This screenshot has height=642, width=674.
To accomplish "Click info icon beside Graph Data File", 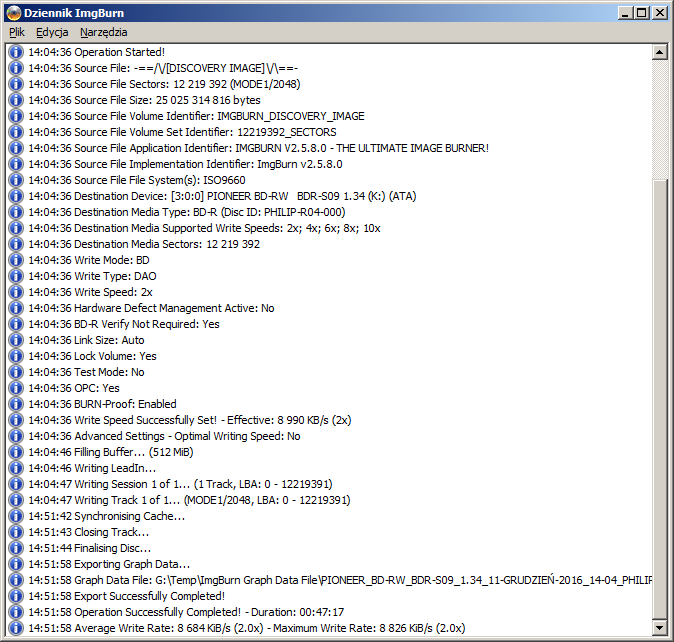I will [x=15, y=580].
